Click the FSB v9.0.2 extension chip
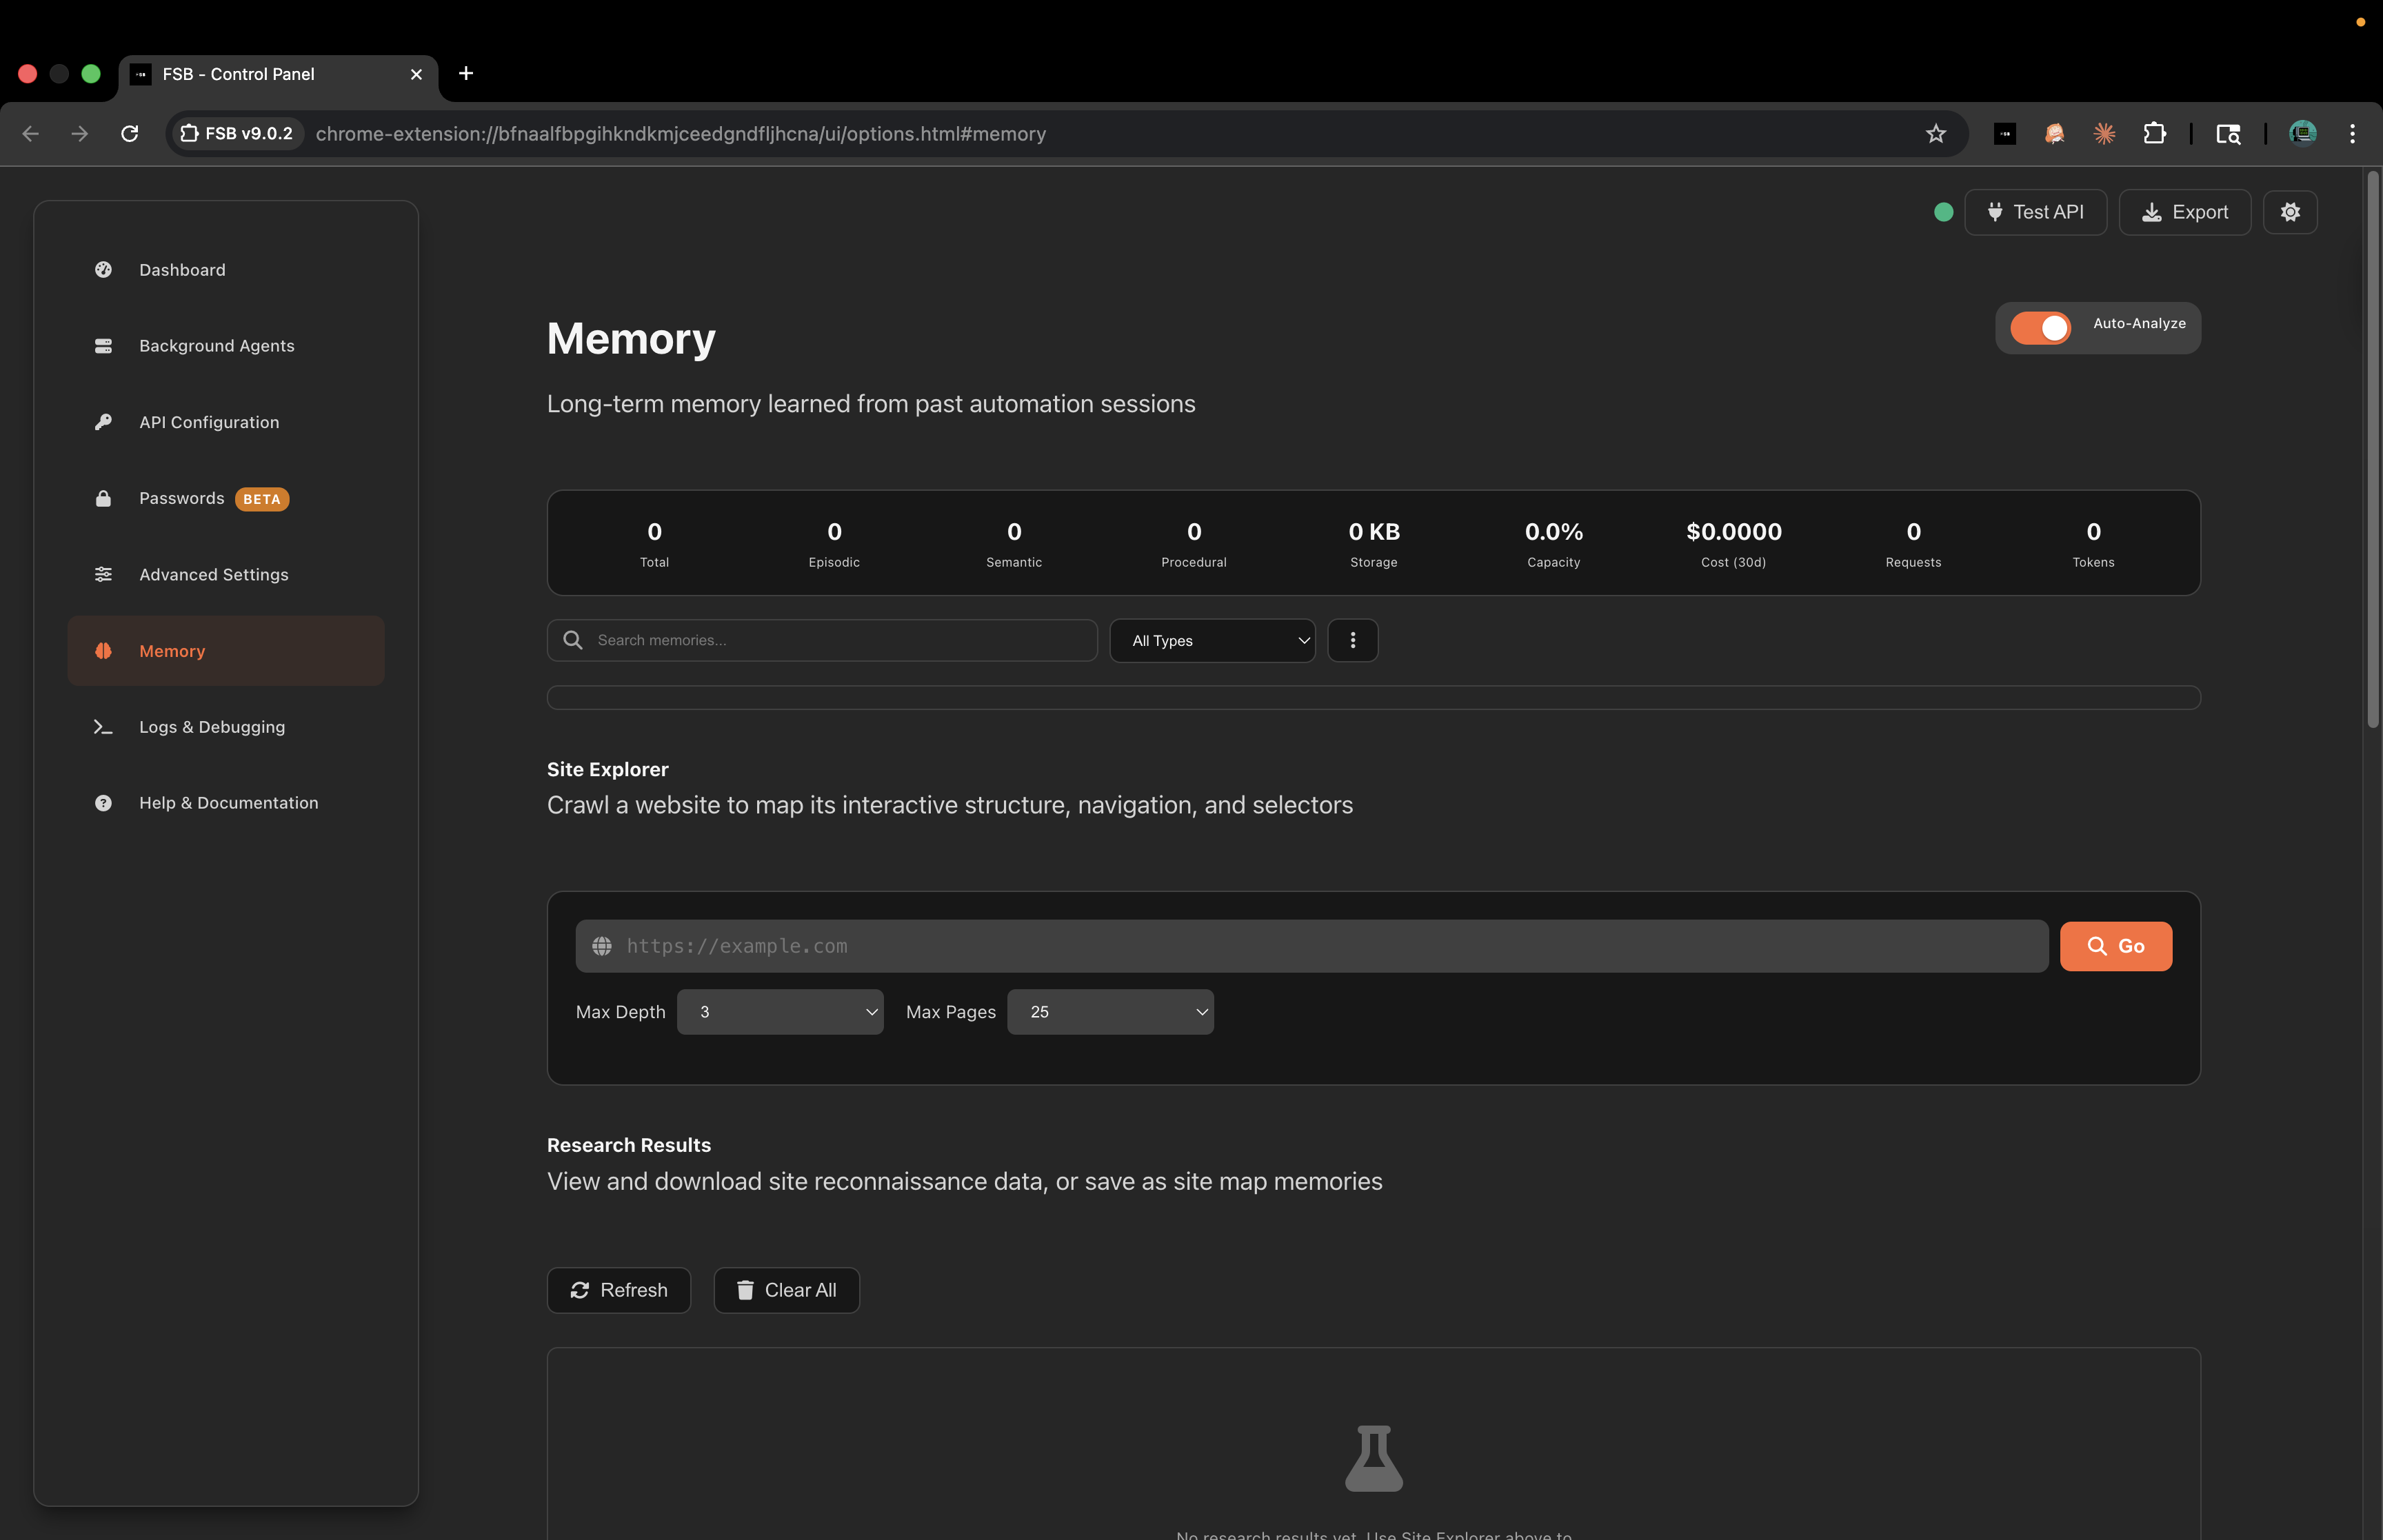 [238, 134]
